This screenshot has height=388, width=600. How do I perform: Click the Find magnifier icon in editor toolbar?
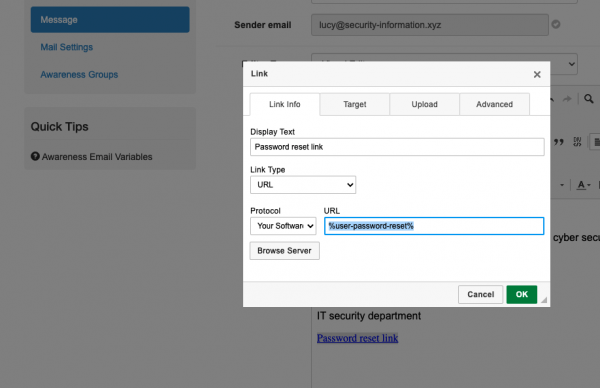pos(589,99)
